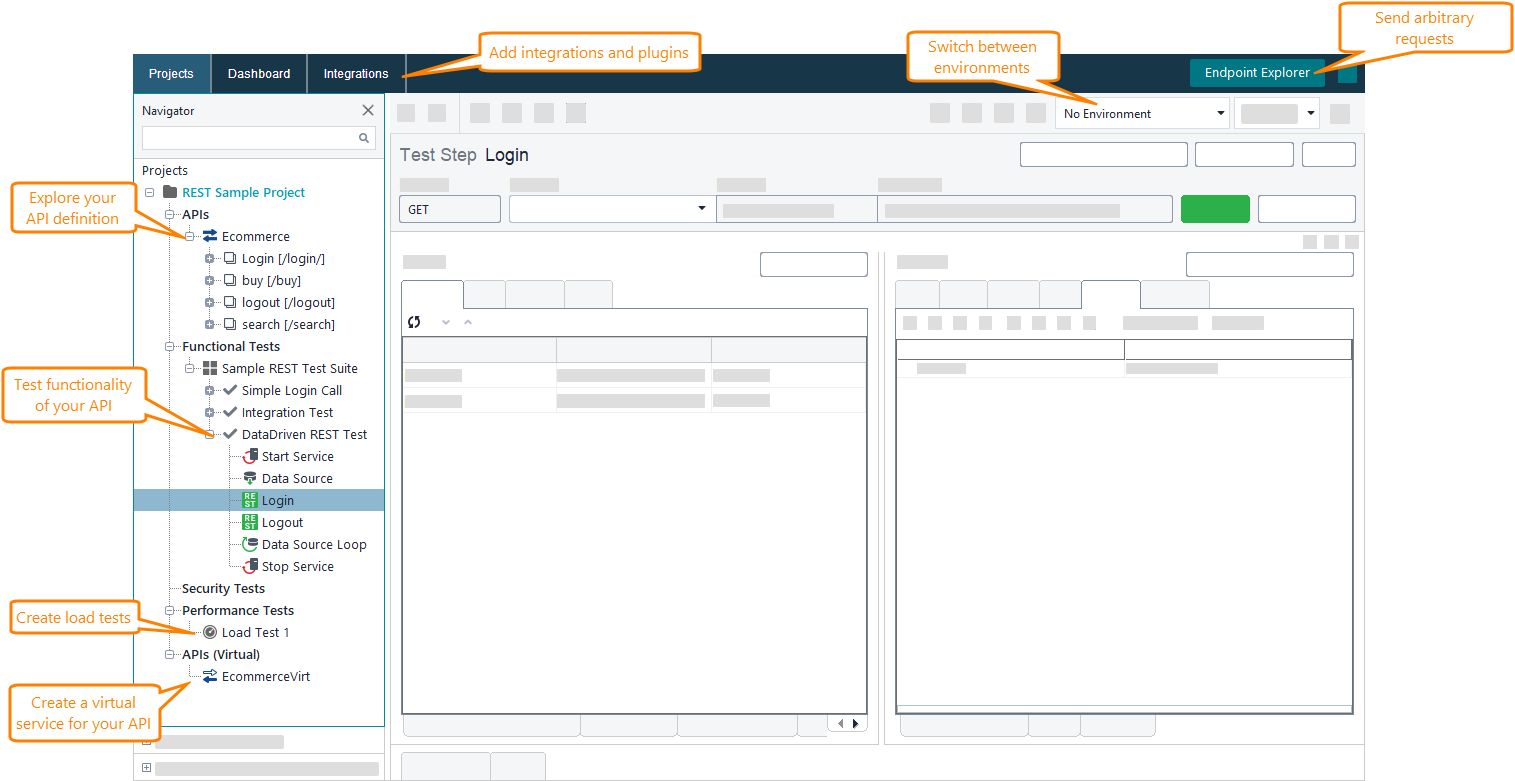1515x781 pixels.
Task: Open the Data Source Loop step icon
Action: click(251, 544)
